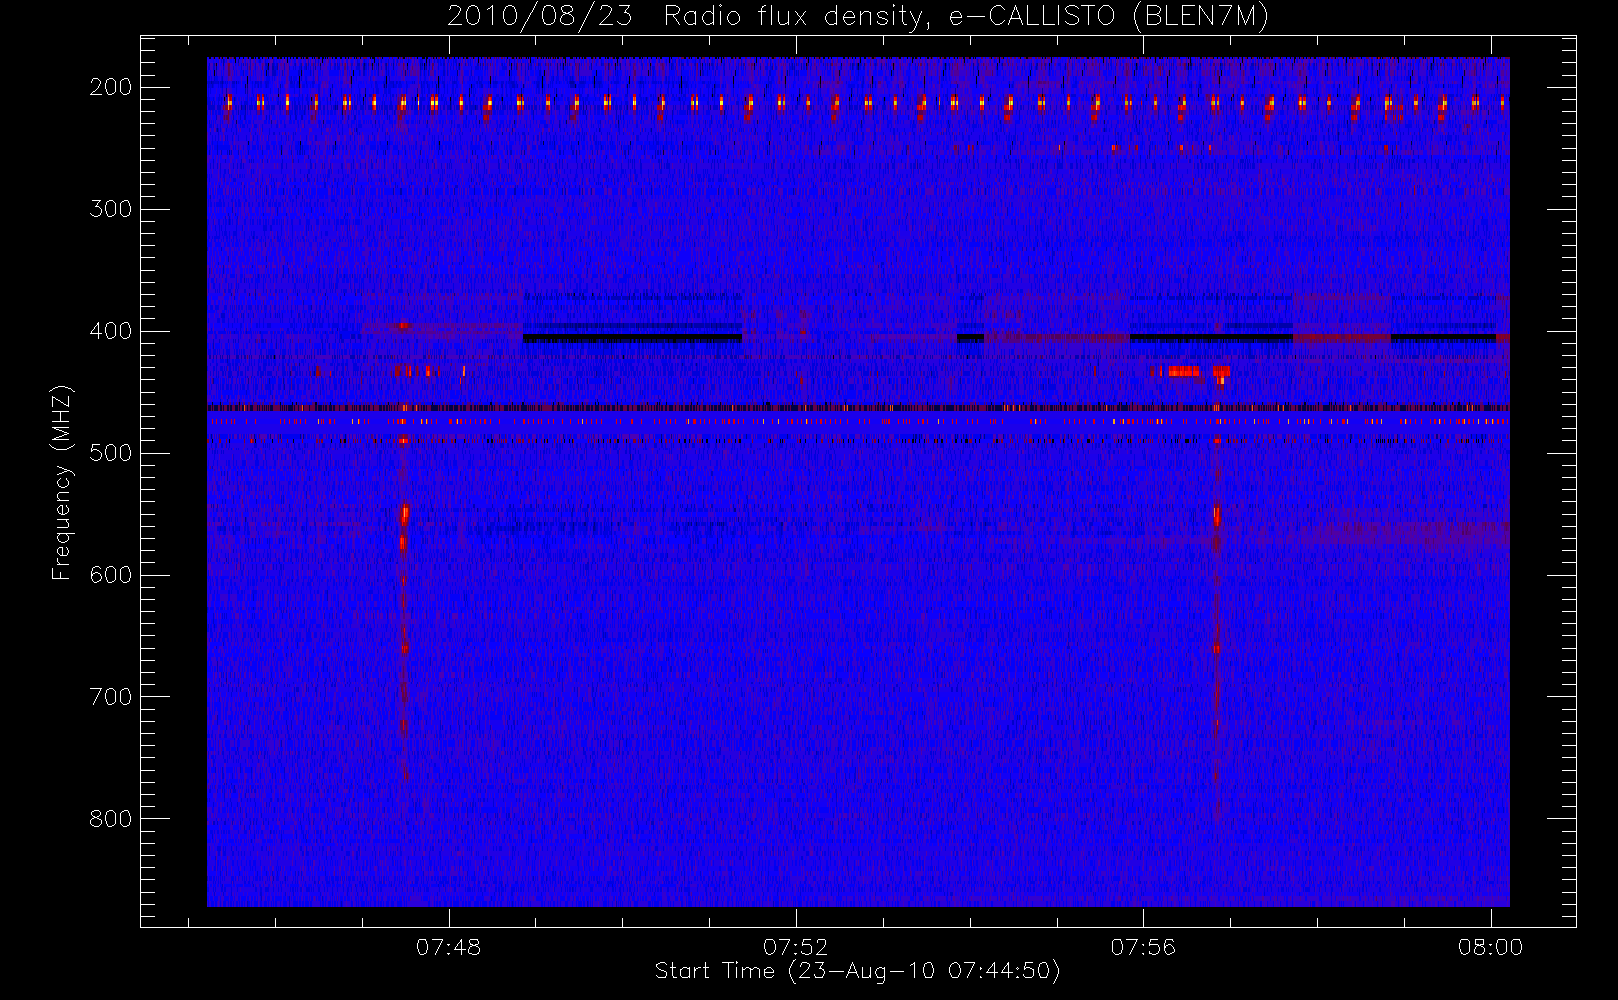Image resolution: width=1618 pixels, height=1000 pixels.
Task: Click the vertical red streak near 07:47 at 550 MHz
Action: click(x=404, y=515)
